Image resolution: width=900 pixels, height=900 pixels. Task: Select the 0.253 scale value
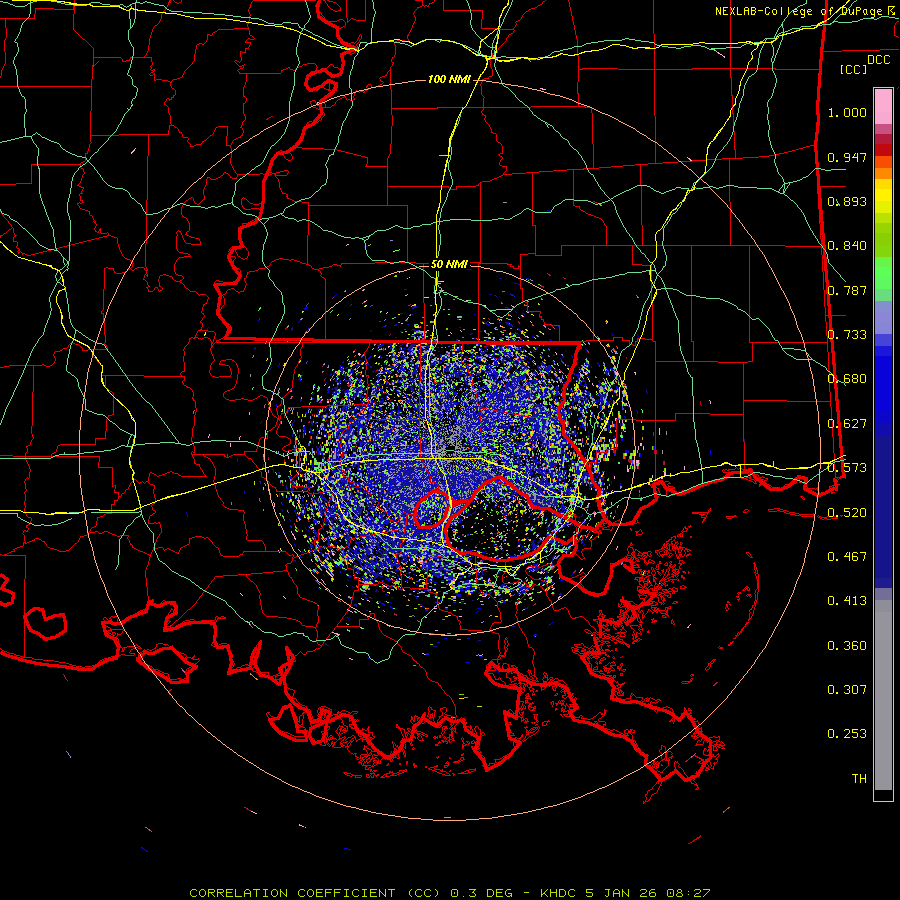pos(847,734)
